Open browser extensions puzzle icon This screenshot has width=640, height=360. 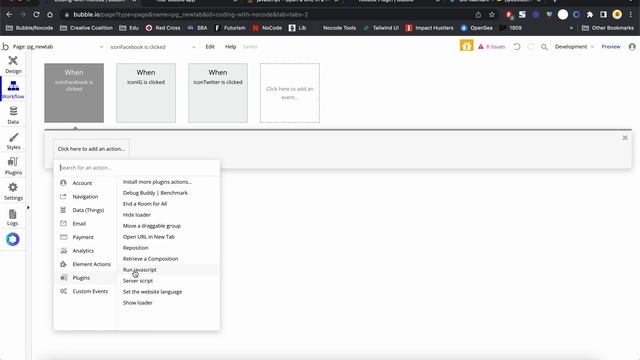[x=590, y=15]
